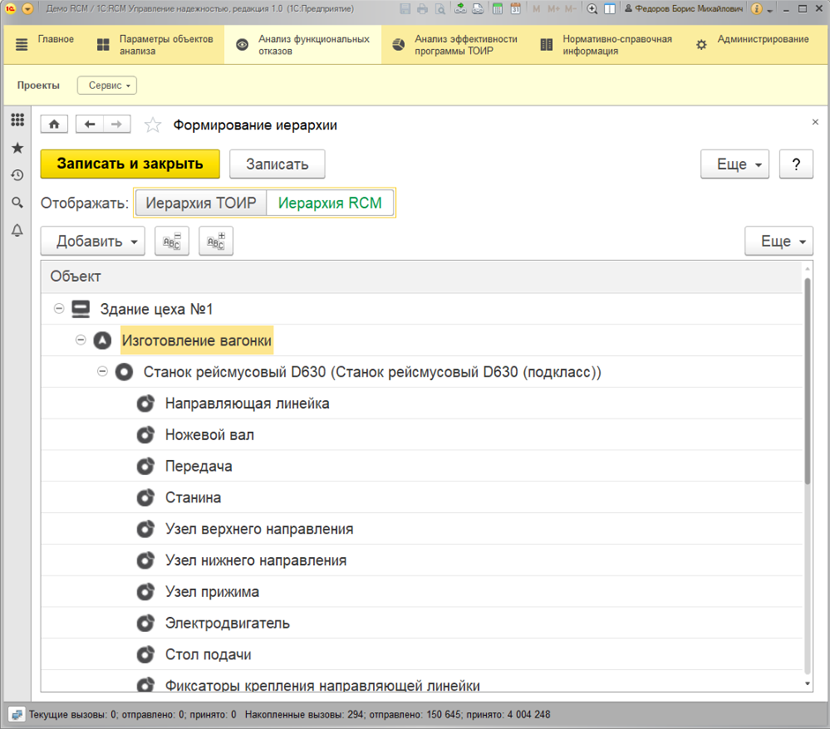Viewport: 830px width, 729px height.
Task: Collapse the Станок рейсмусовый D630 node
Action: [x=102, y=372]
